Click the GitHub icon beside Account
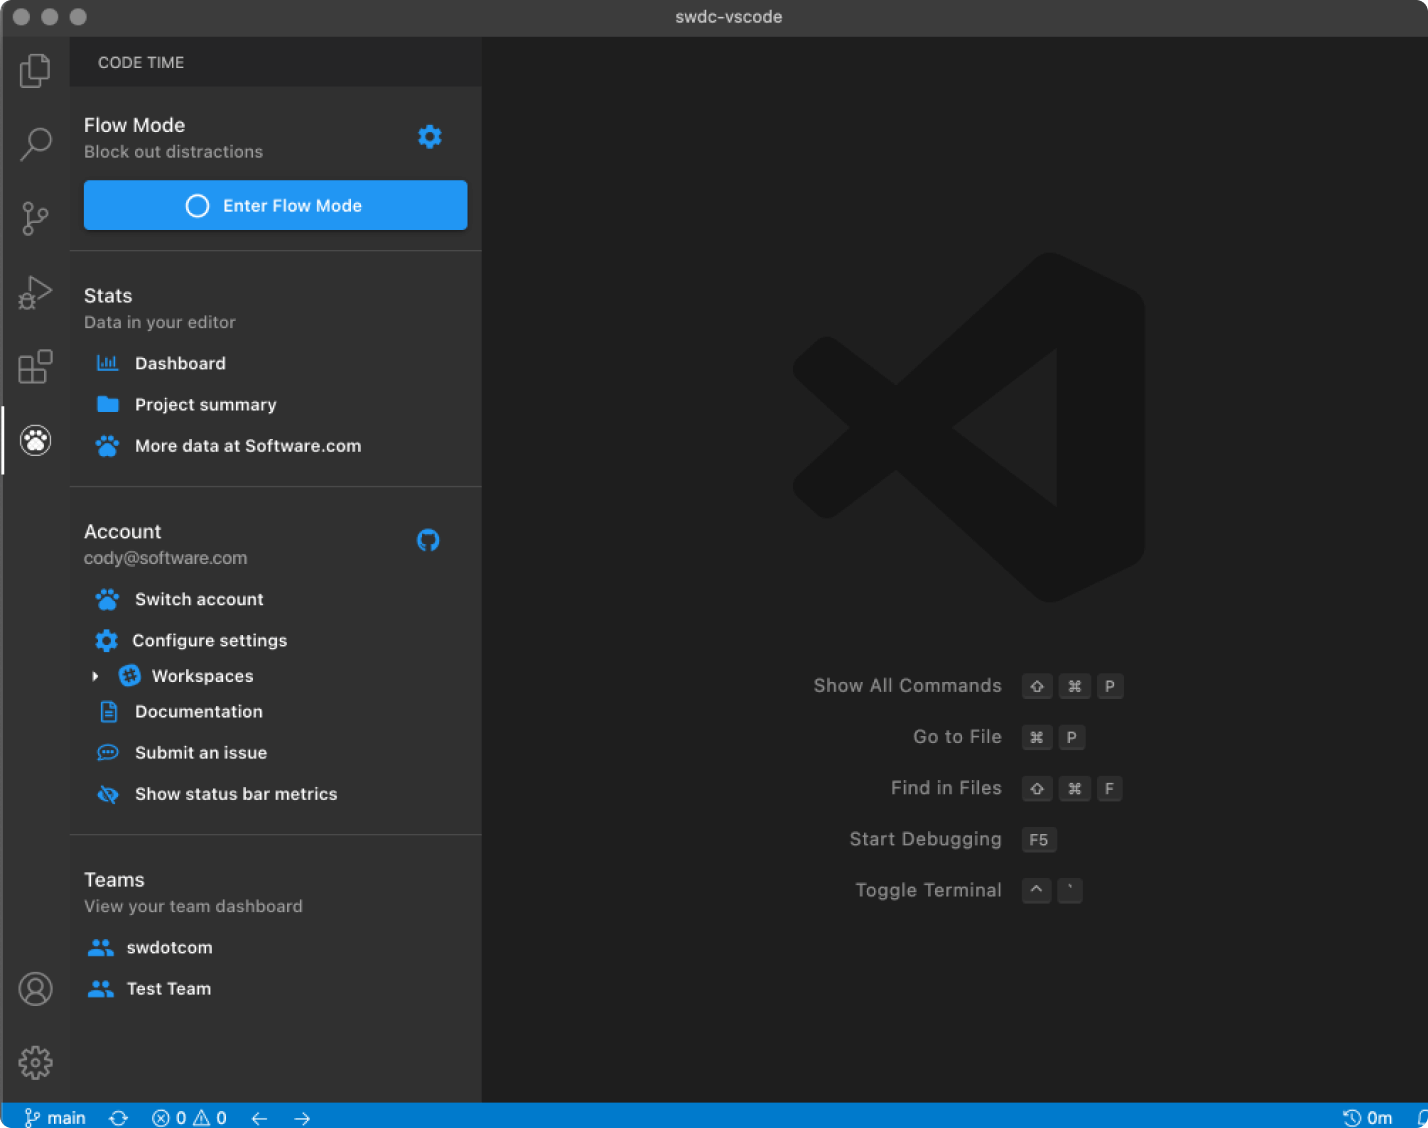Screen dimensions: 1428x1128 [428, 540]
